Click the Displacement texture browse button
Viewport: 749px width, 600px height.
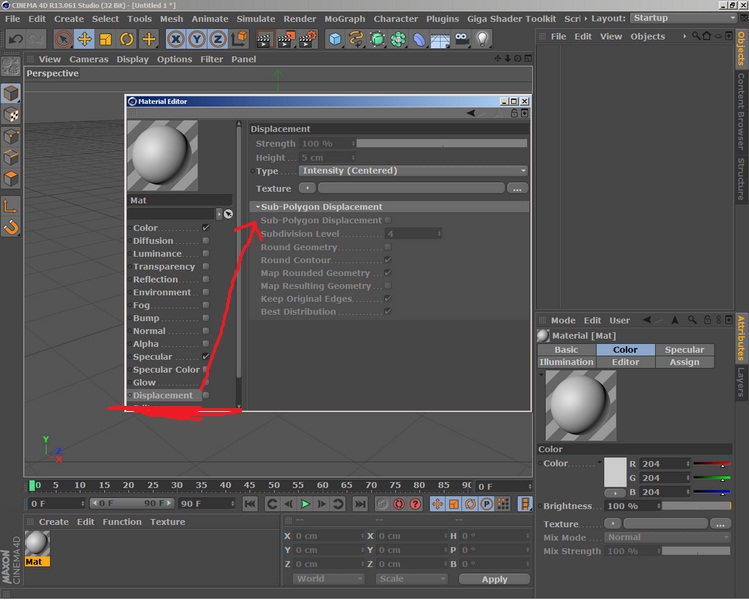click(517, 188)
